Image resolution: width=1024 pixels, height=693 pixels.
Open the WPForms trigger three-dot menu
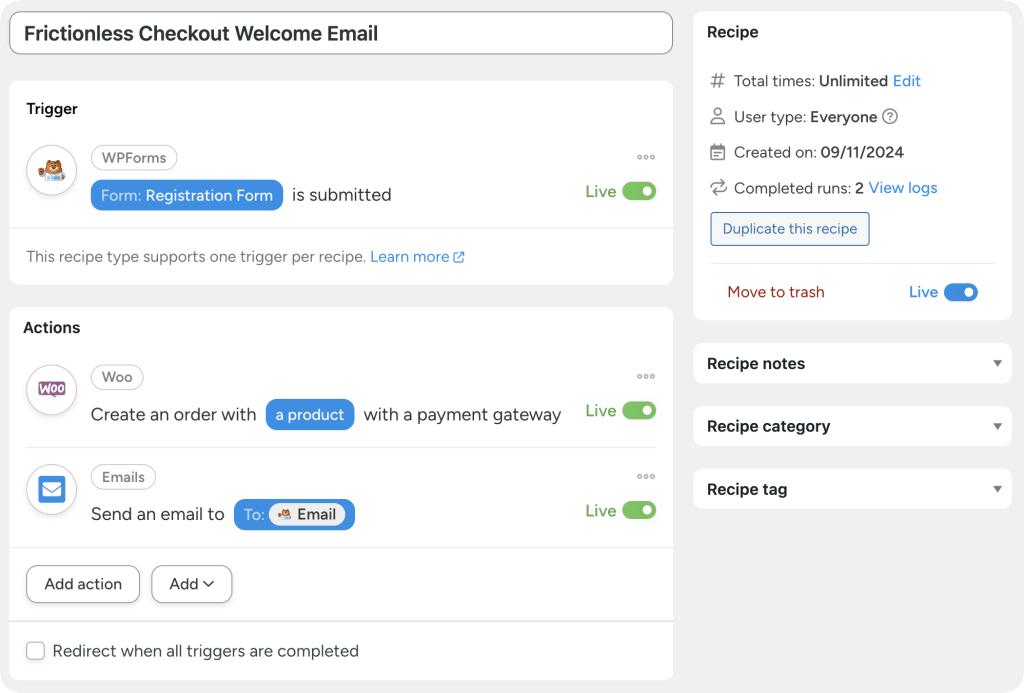646,157
